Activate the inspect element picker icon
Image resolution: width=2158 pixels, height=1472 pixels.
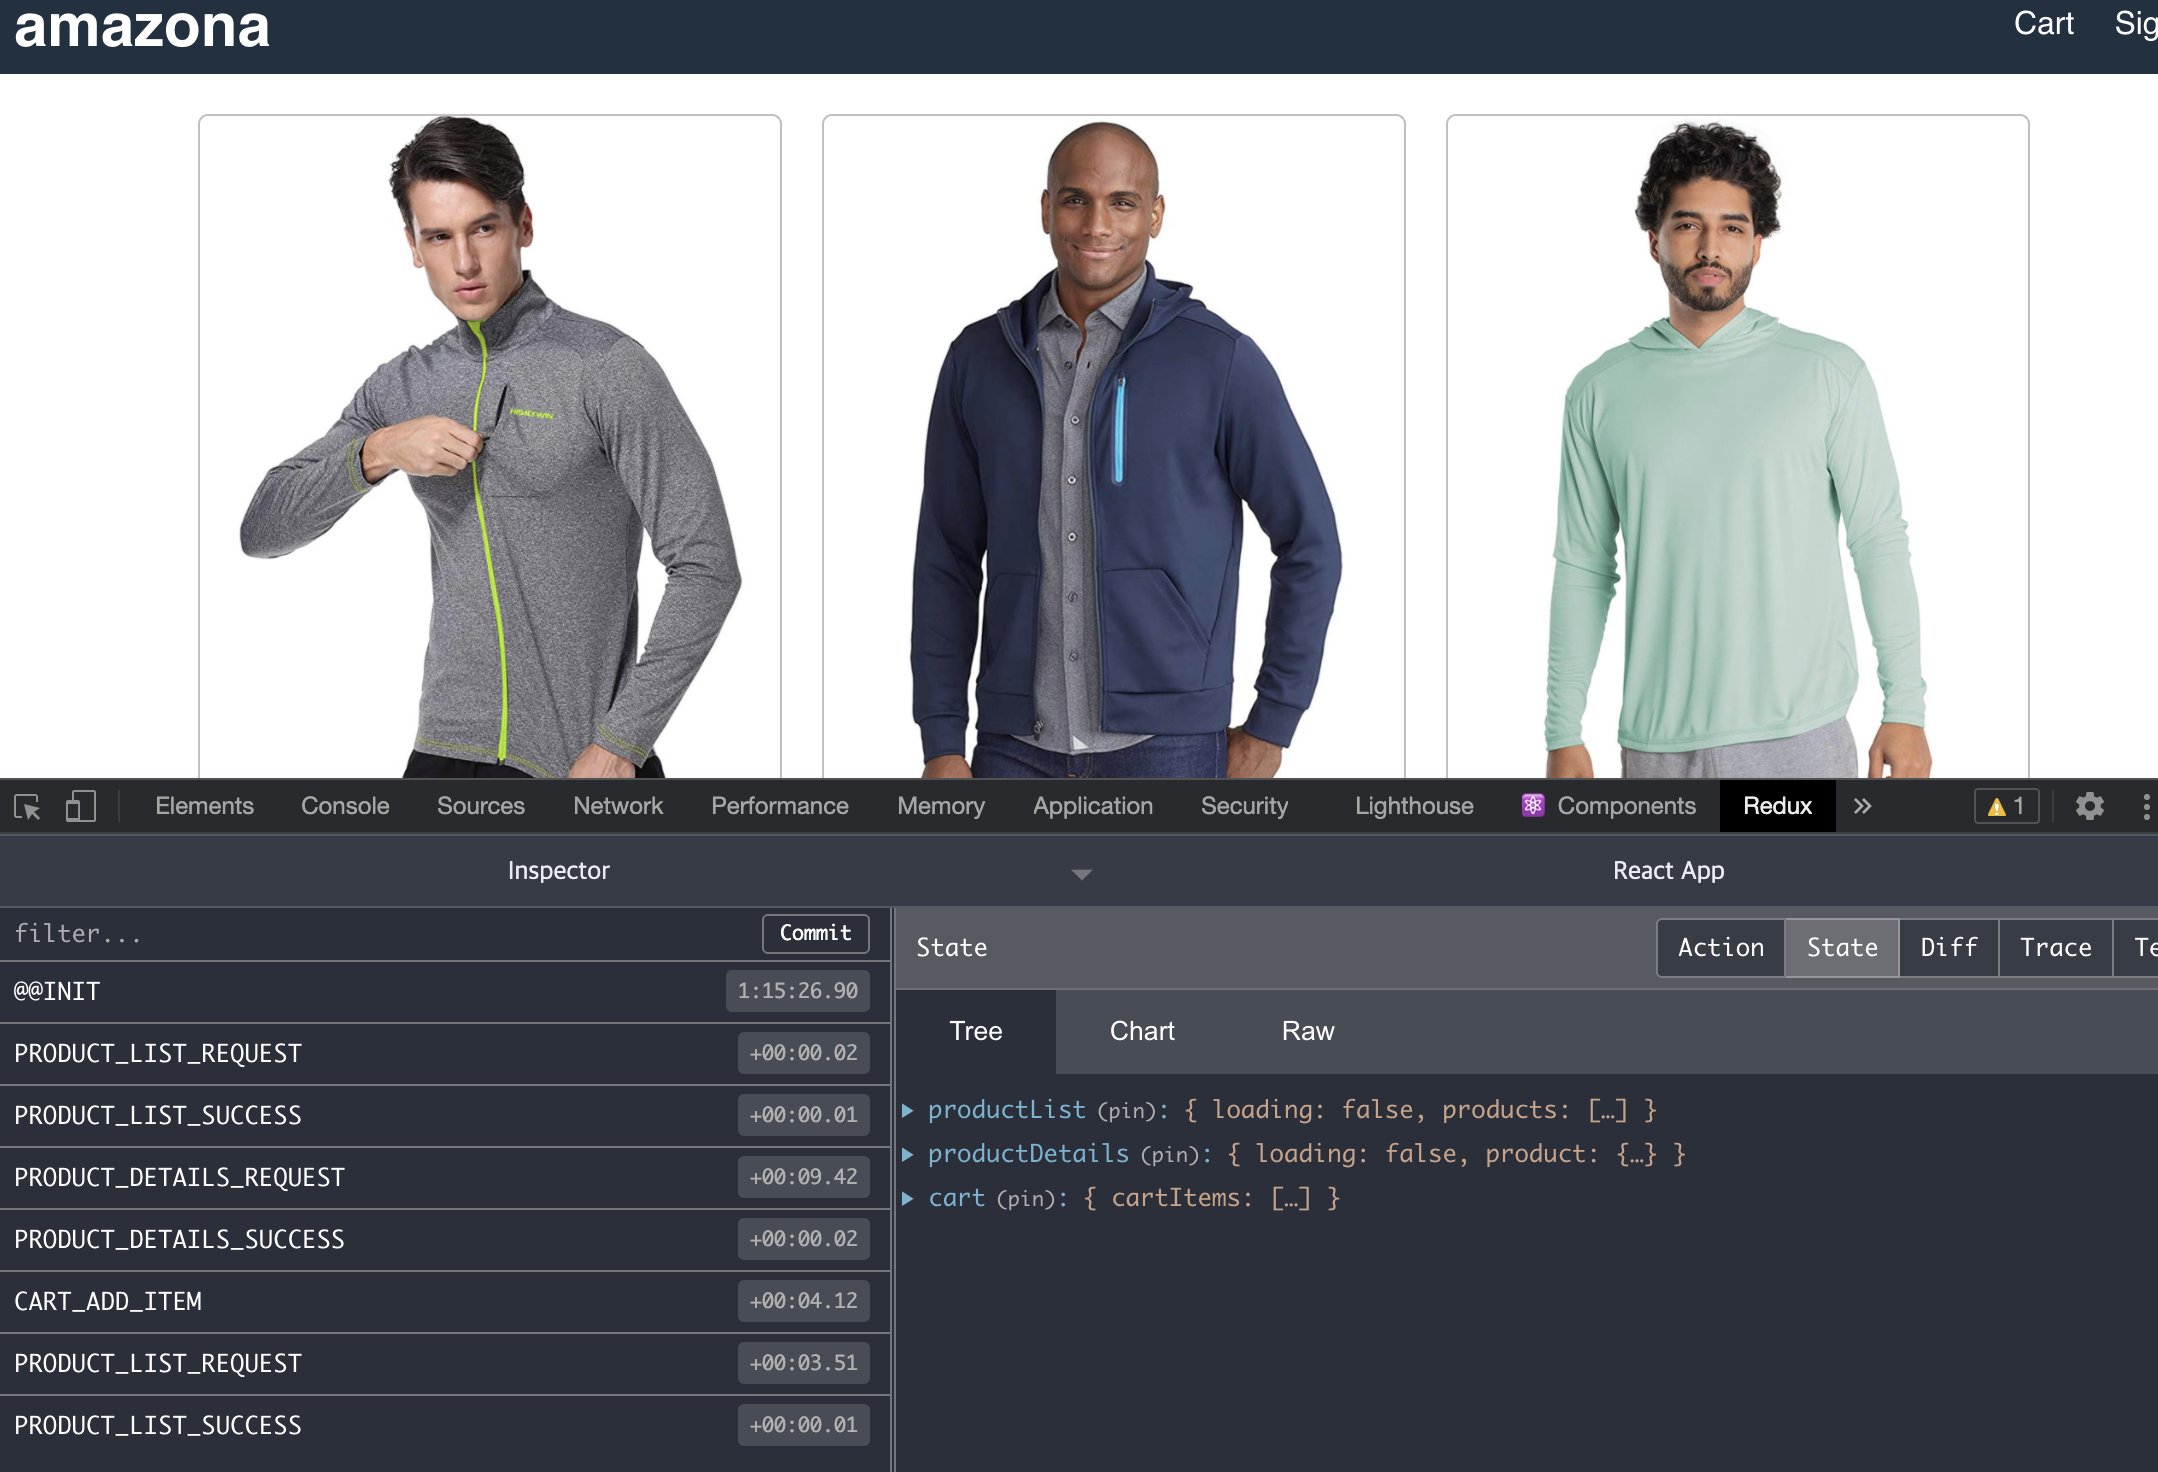pos(27,807)
